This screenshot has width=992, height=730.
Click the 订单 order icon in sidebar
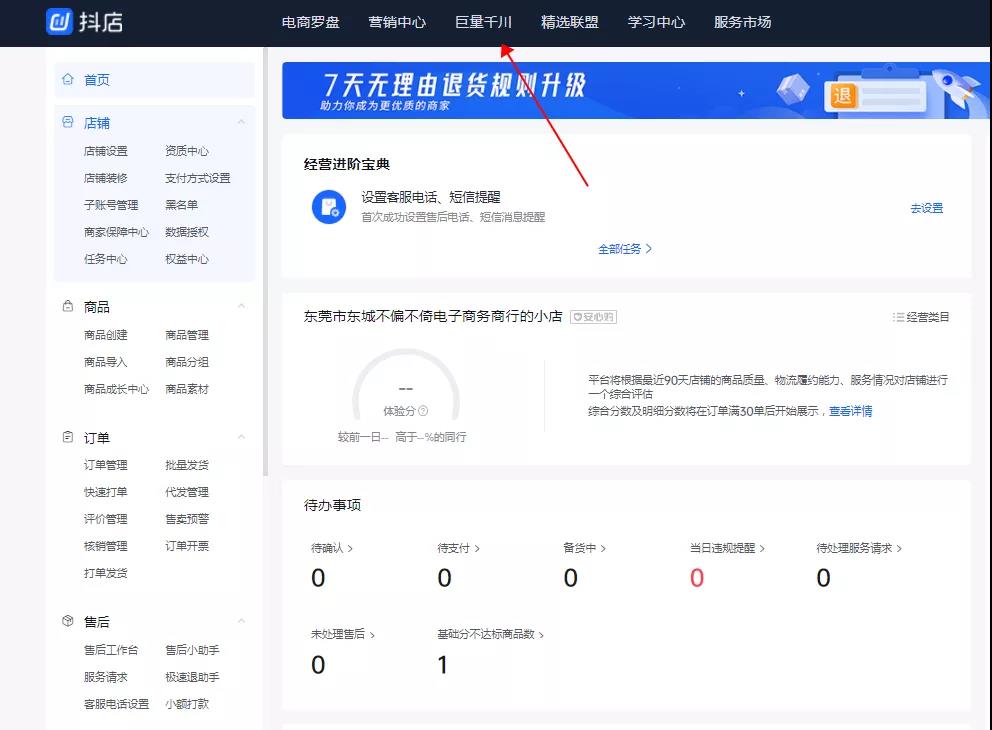point(68,437)
